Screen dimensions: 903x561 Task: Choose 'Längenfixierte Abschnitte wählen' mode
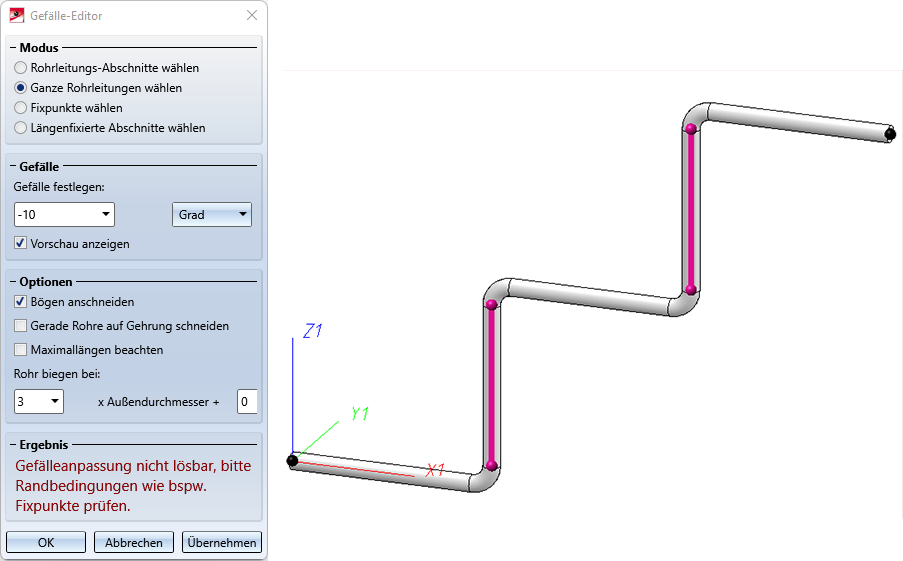pos(21,128)
